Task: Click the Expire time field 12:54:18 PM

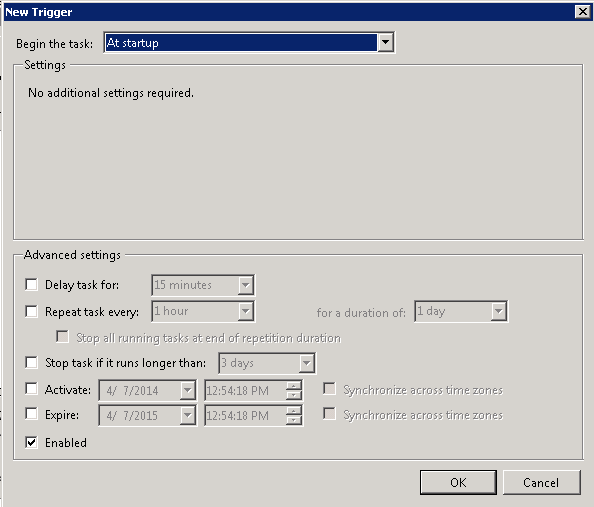Action: tap(245, 416)
